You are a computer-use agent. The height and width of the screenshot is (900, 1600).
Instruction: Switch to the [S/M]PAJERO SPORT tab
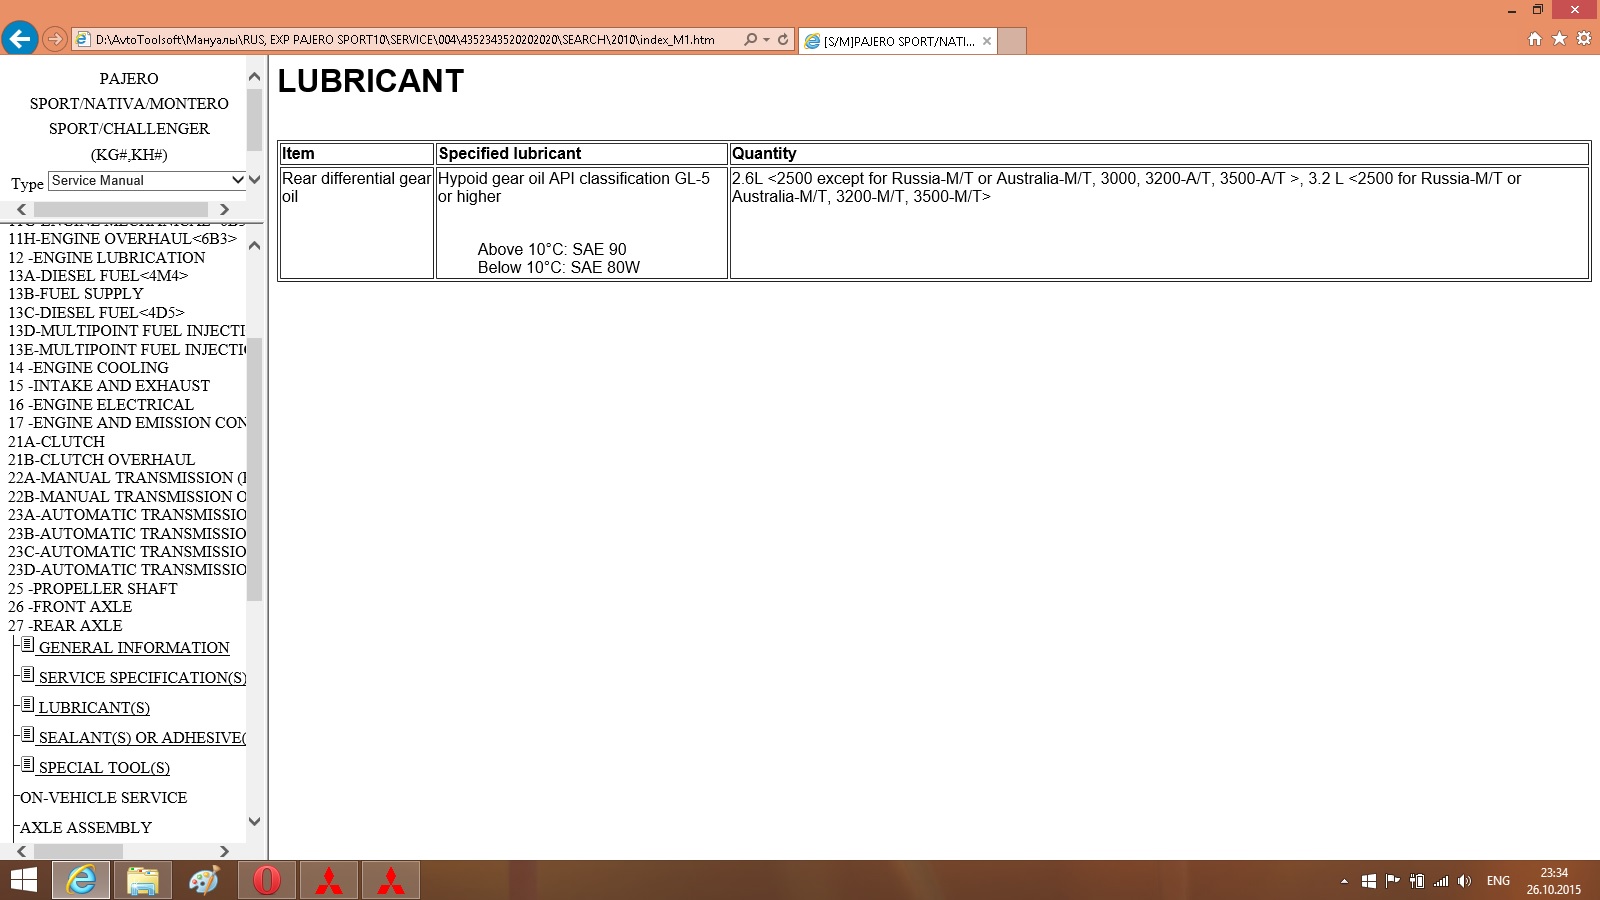(x=898, y=41)
